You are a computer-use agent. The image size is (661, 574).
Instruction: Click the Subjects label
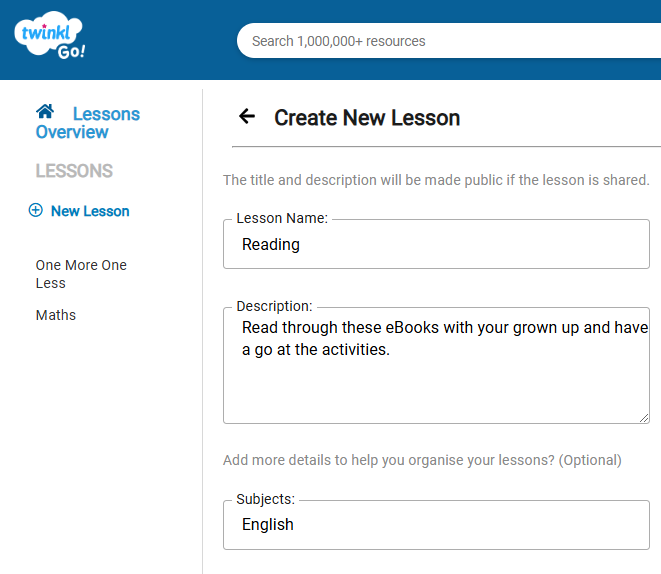coord(266,499)
